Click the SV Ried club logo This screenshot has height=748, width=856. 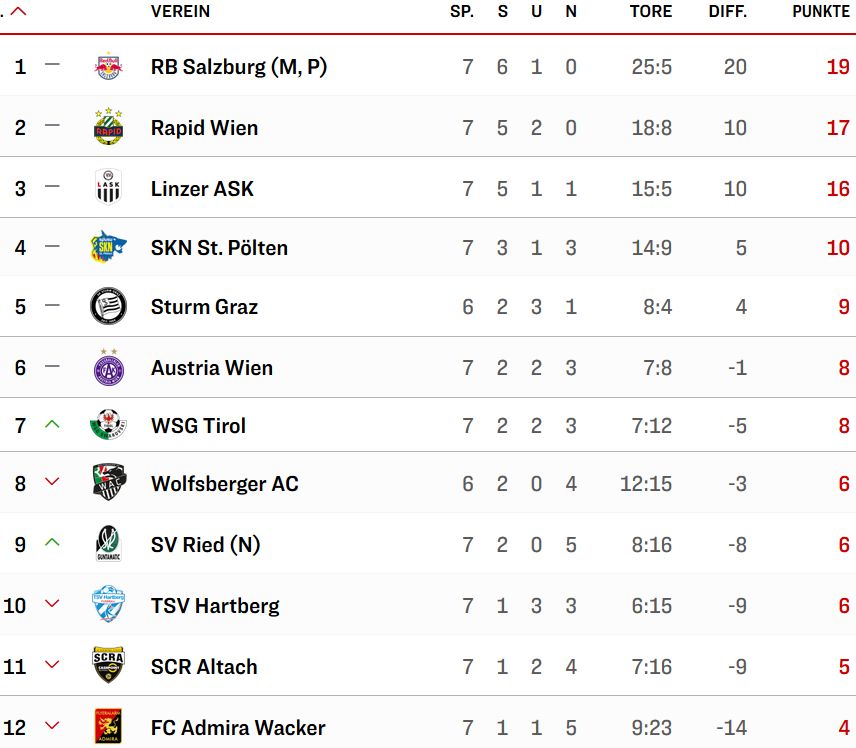tap(108, 544)
